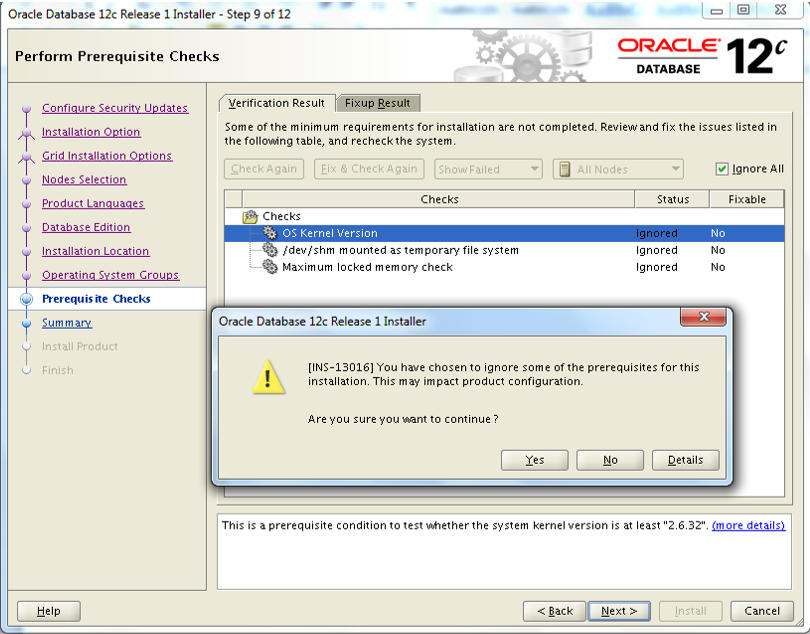
Task: Select Maximum locked memory check row
Action: click(504, 267)
